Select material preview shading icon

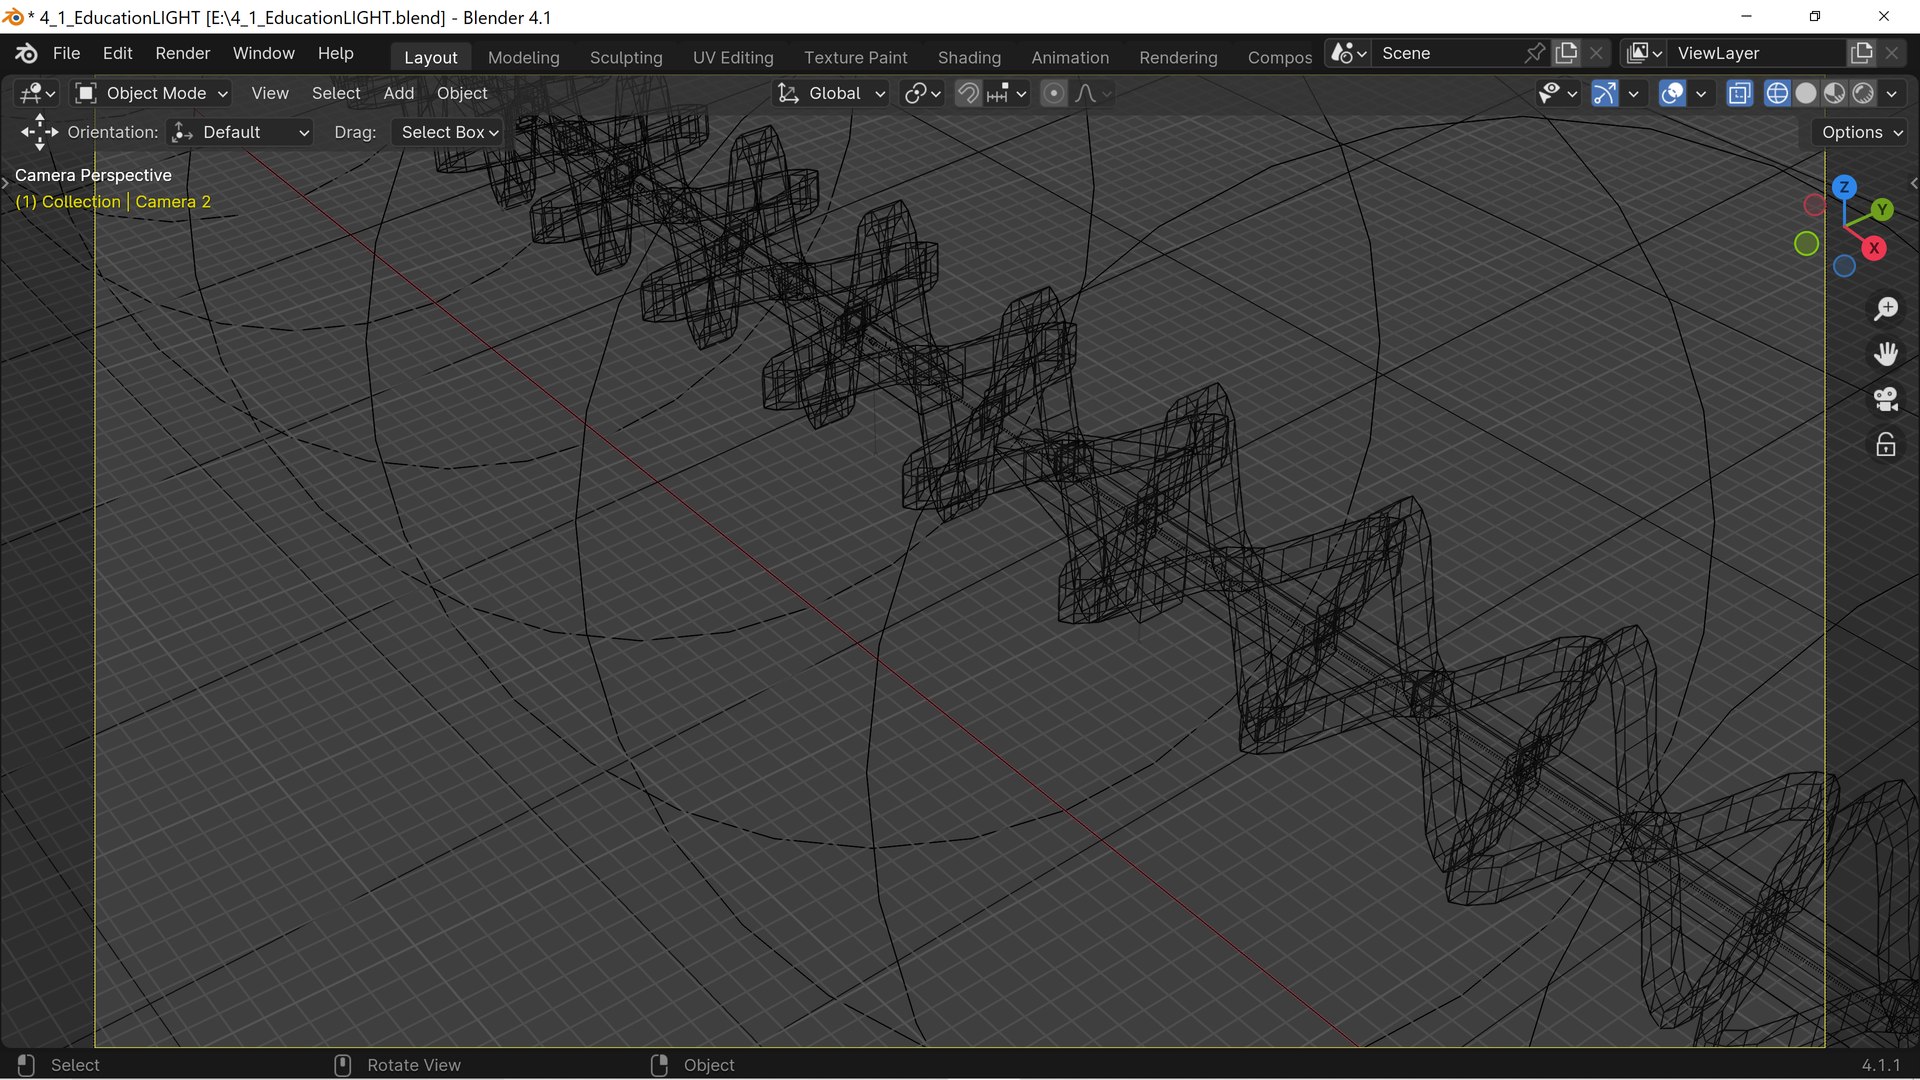(x=1834, y=93)
